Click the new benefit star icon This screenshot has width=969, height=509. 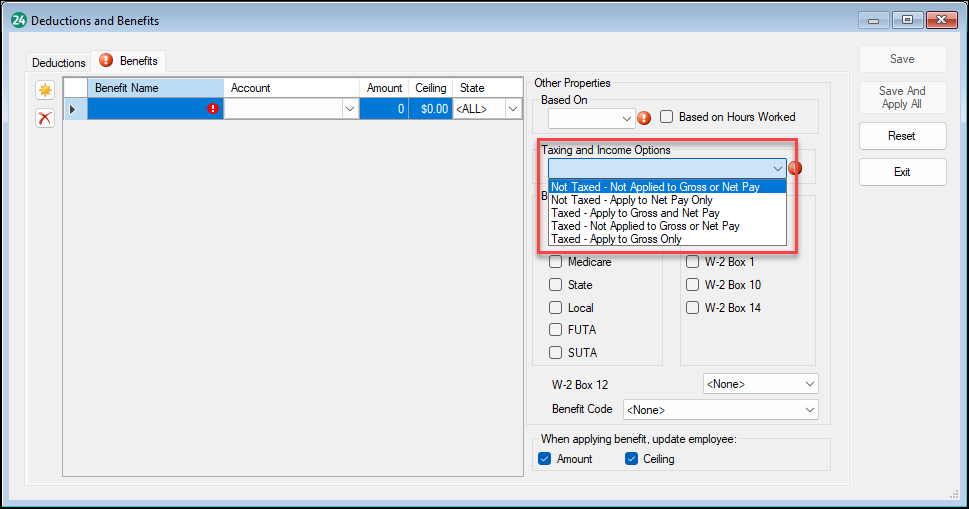(x=45, y=90)
